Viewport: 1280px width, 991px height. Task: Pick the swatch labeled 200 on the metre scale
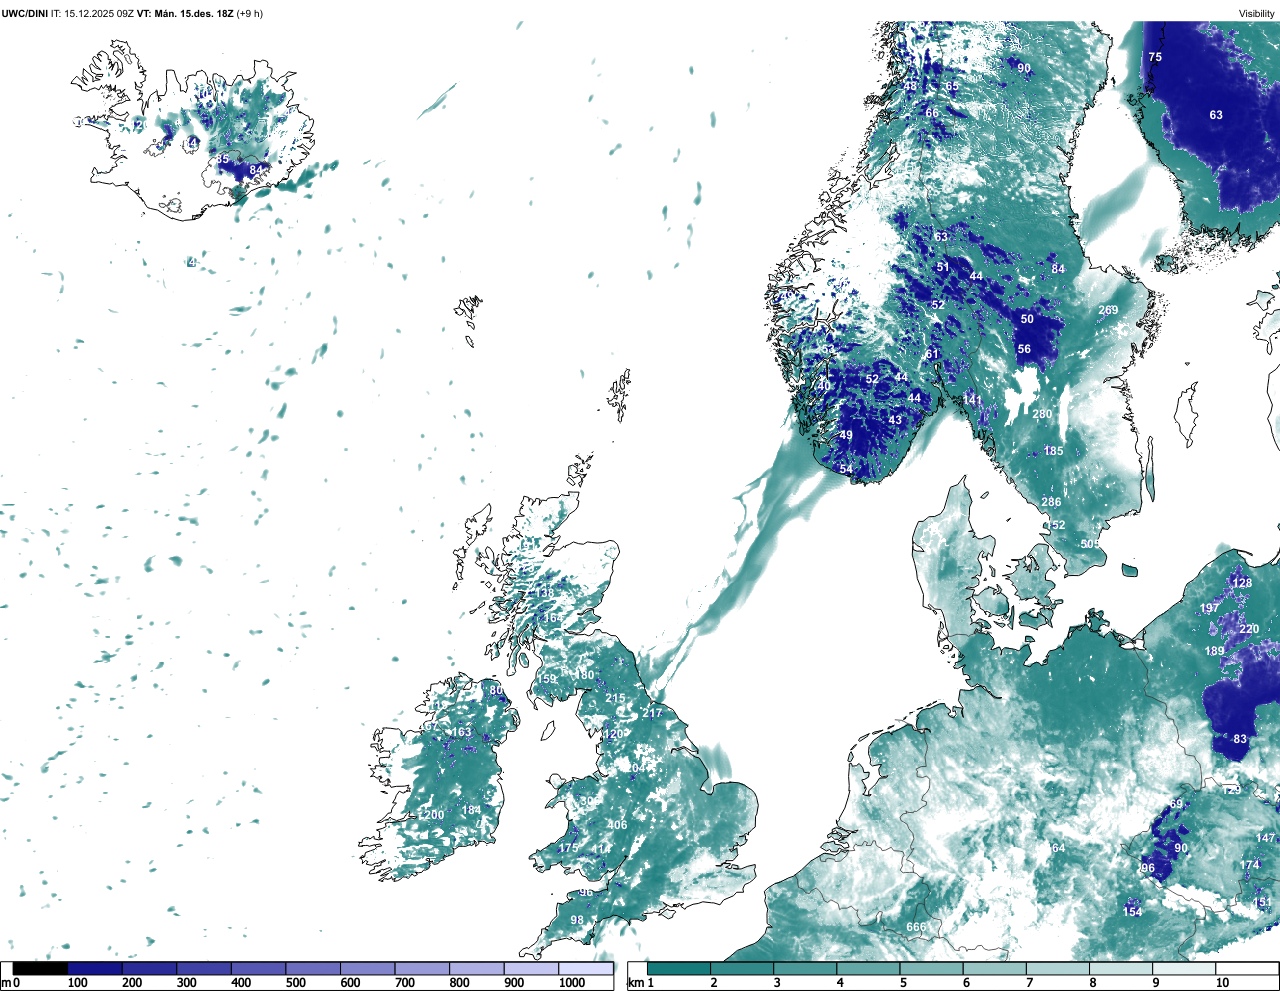(149, 969)
